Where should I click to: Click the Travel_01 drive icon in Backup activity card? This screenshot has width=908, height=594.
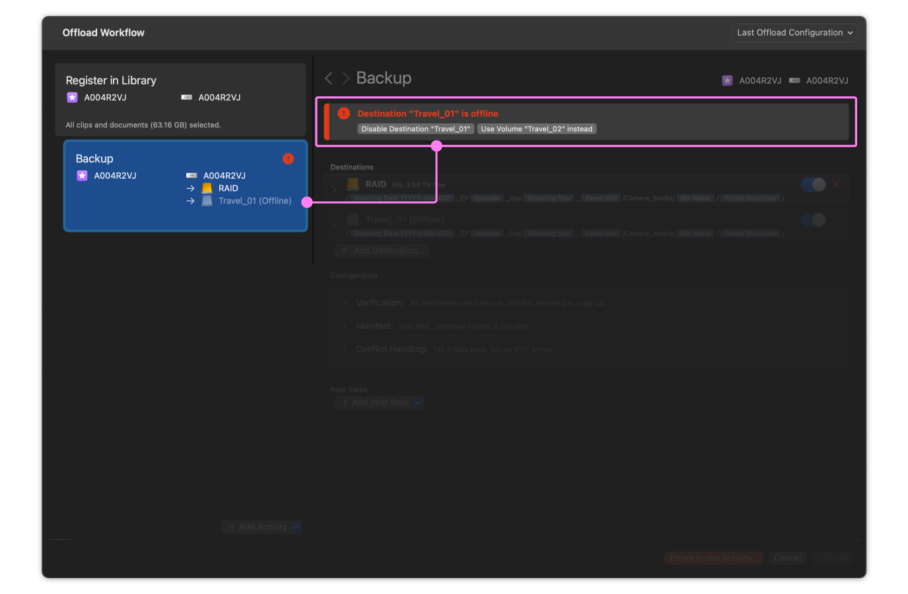tap(207, 201)
